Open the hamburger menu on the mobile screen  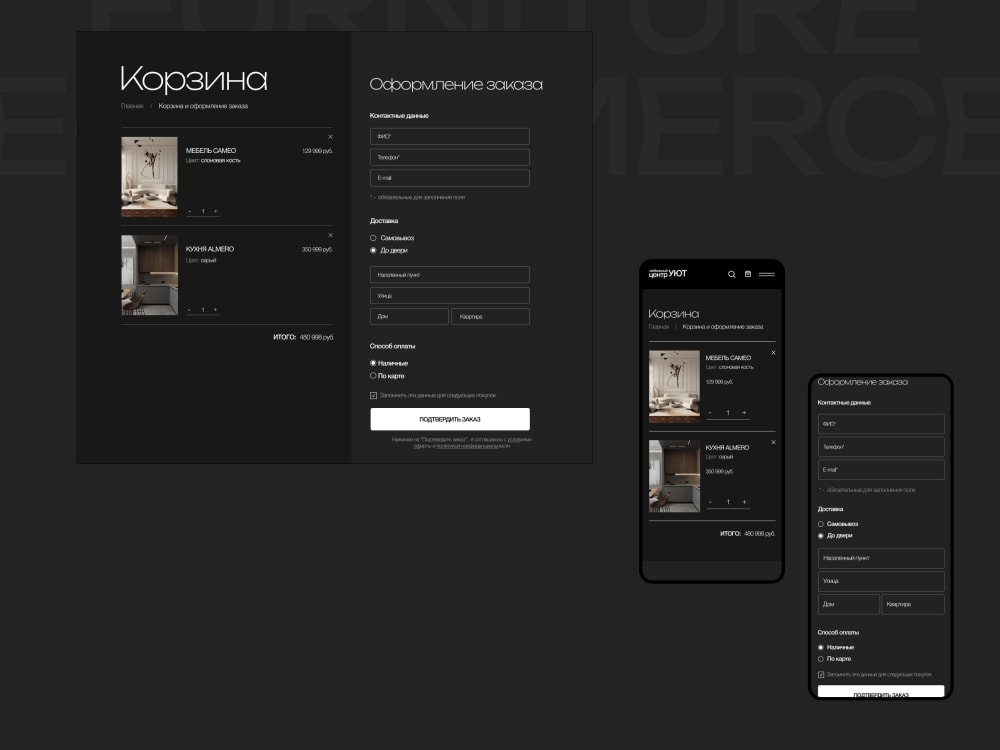coord(768,273)
